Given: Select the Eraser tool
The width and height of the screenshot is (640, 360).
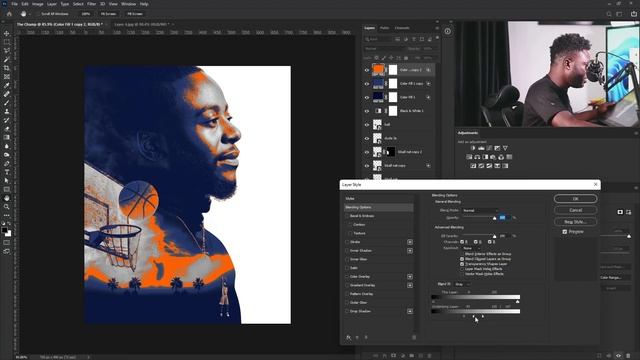Looking at the screenshot, I should pos(7,129).
